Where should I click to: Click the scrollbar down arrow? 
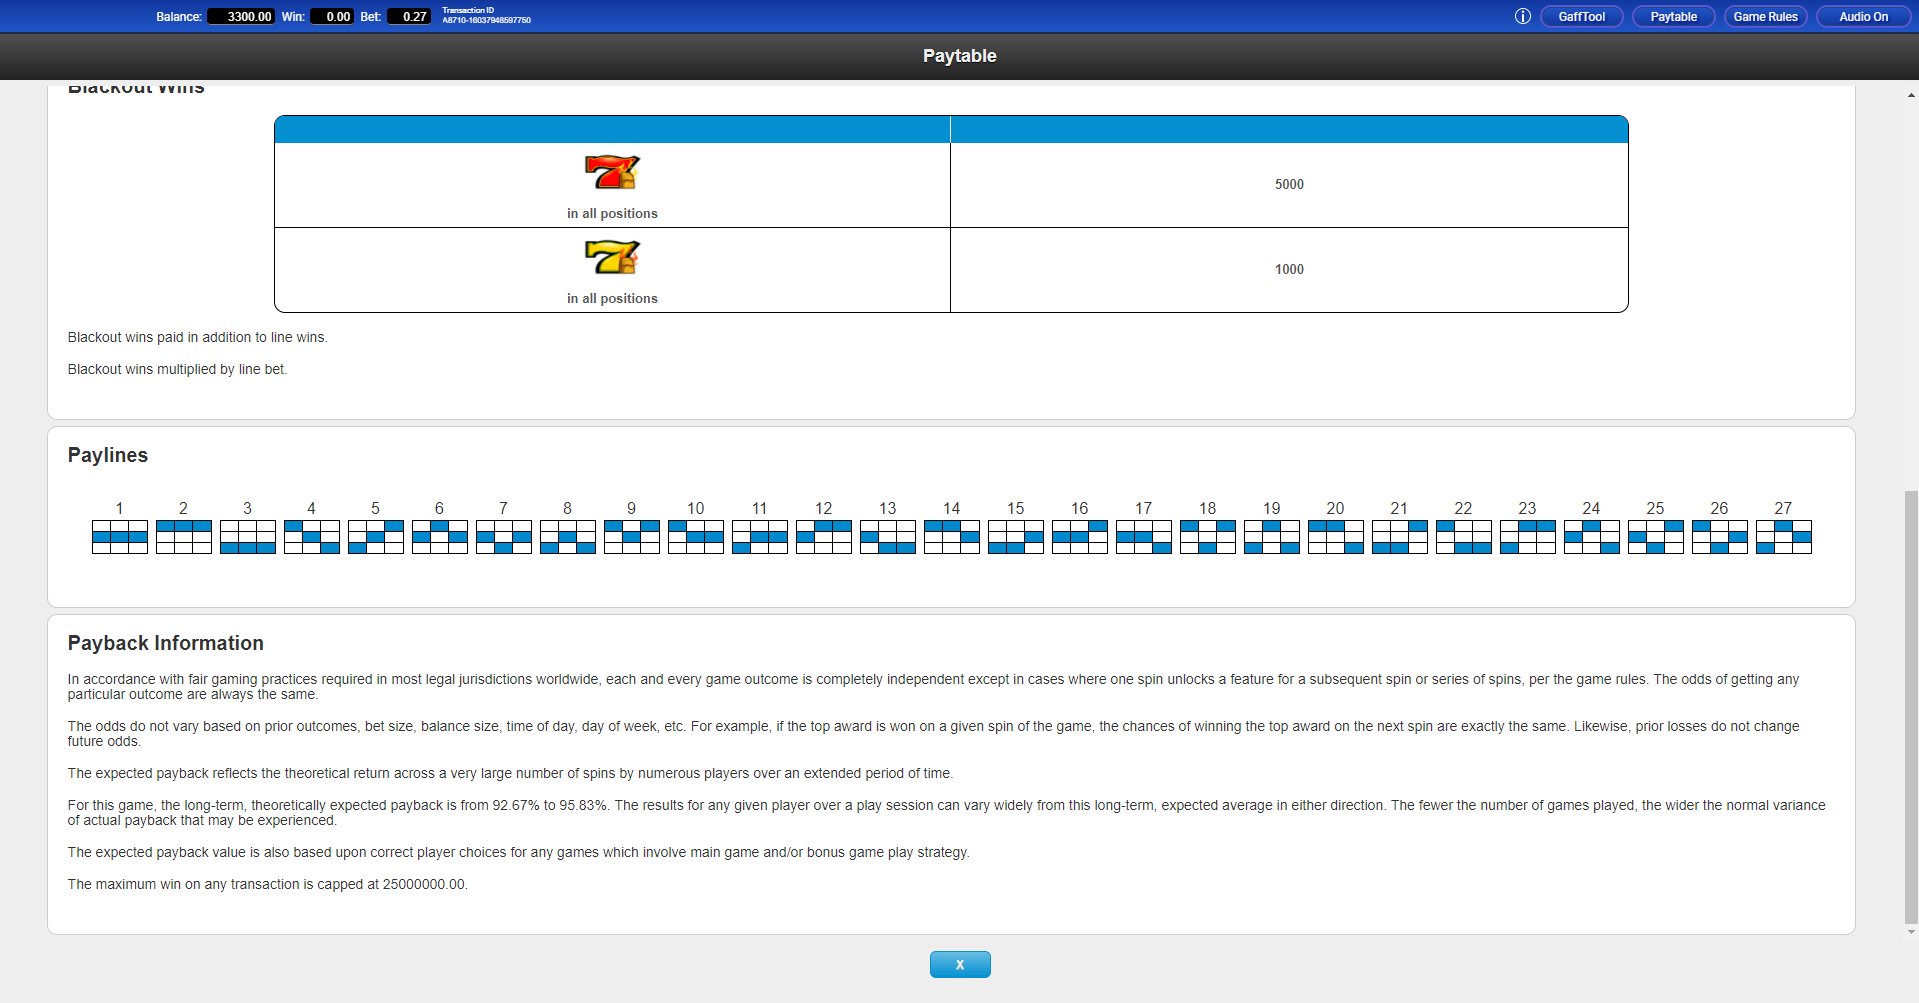tap(1911, 932)
